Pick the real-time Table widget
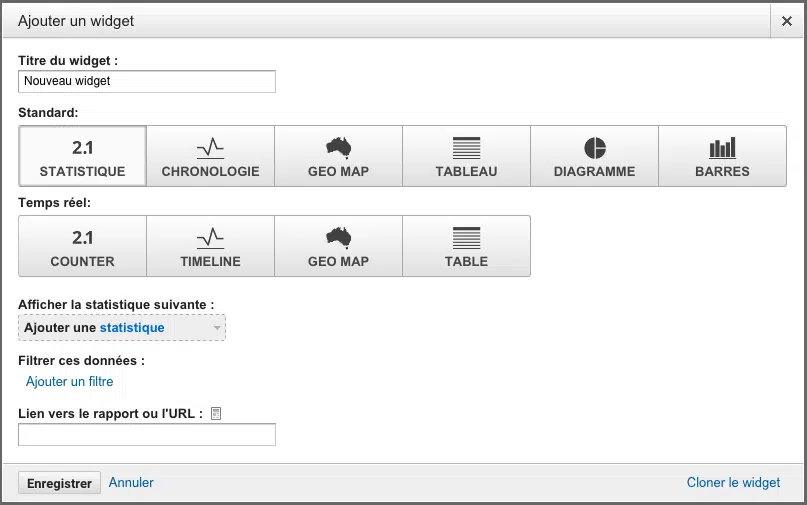 [x=466, y=246]
